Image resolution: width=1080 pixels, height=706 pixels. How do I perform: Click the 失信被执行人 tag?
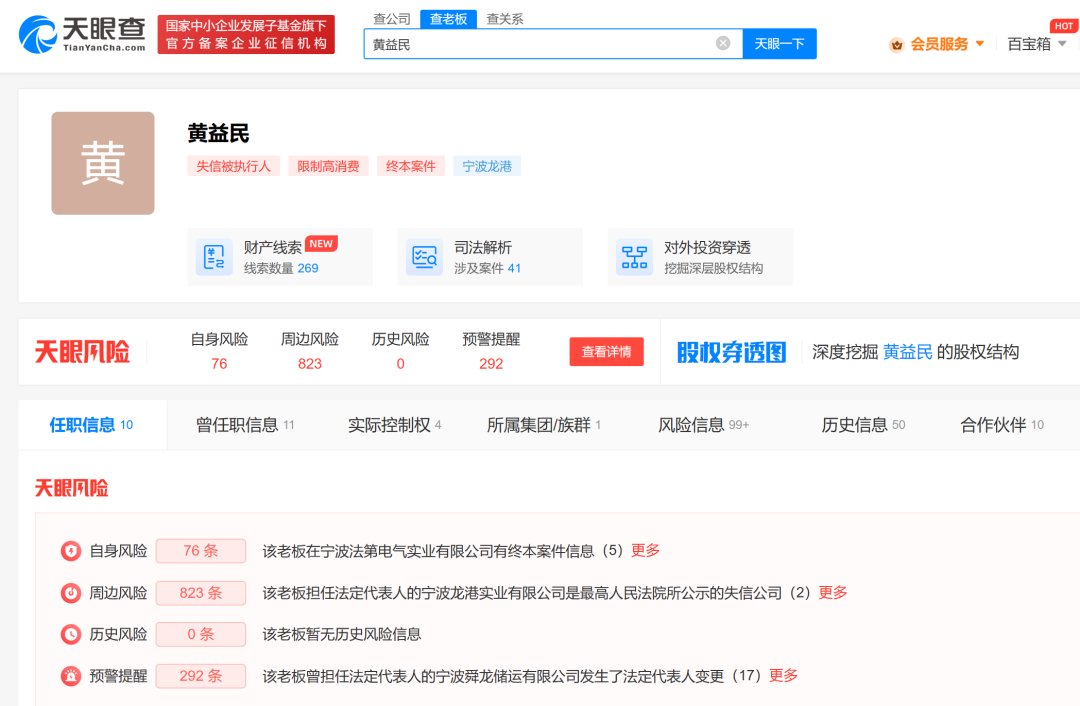click(x=233, y=166)
